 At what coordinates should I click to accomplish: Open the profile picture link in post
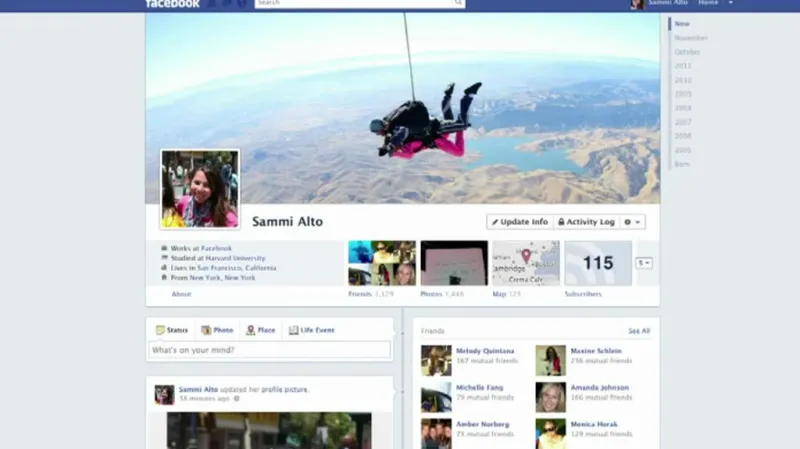pyautogui.click(x=284, y=389)
